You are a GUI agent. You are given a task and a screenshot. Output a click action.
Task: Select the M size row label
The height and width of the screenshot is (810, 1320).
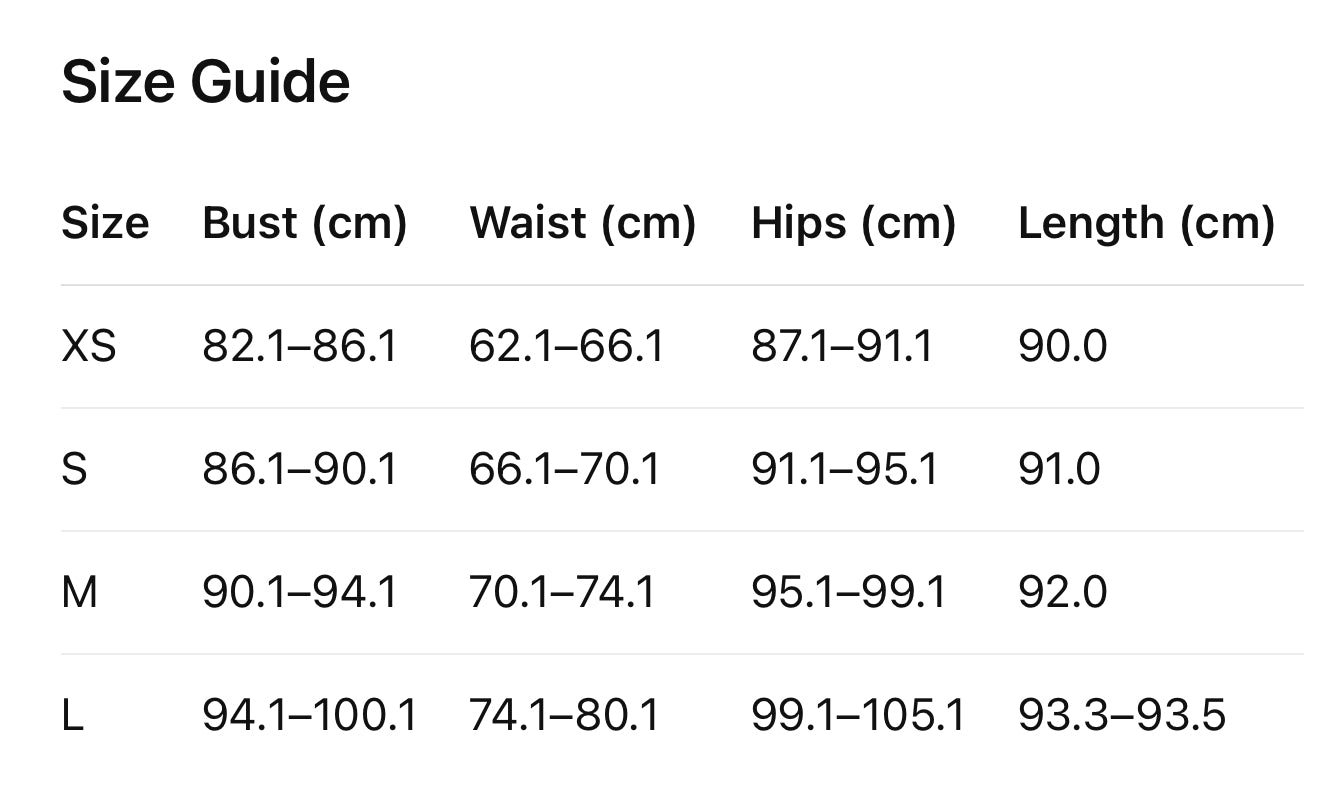(80, 593)
